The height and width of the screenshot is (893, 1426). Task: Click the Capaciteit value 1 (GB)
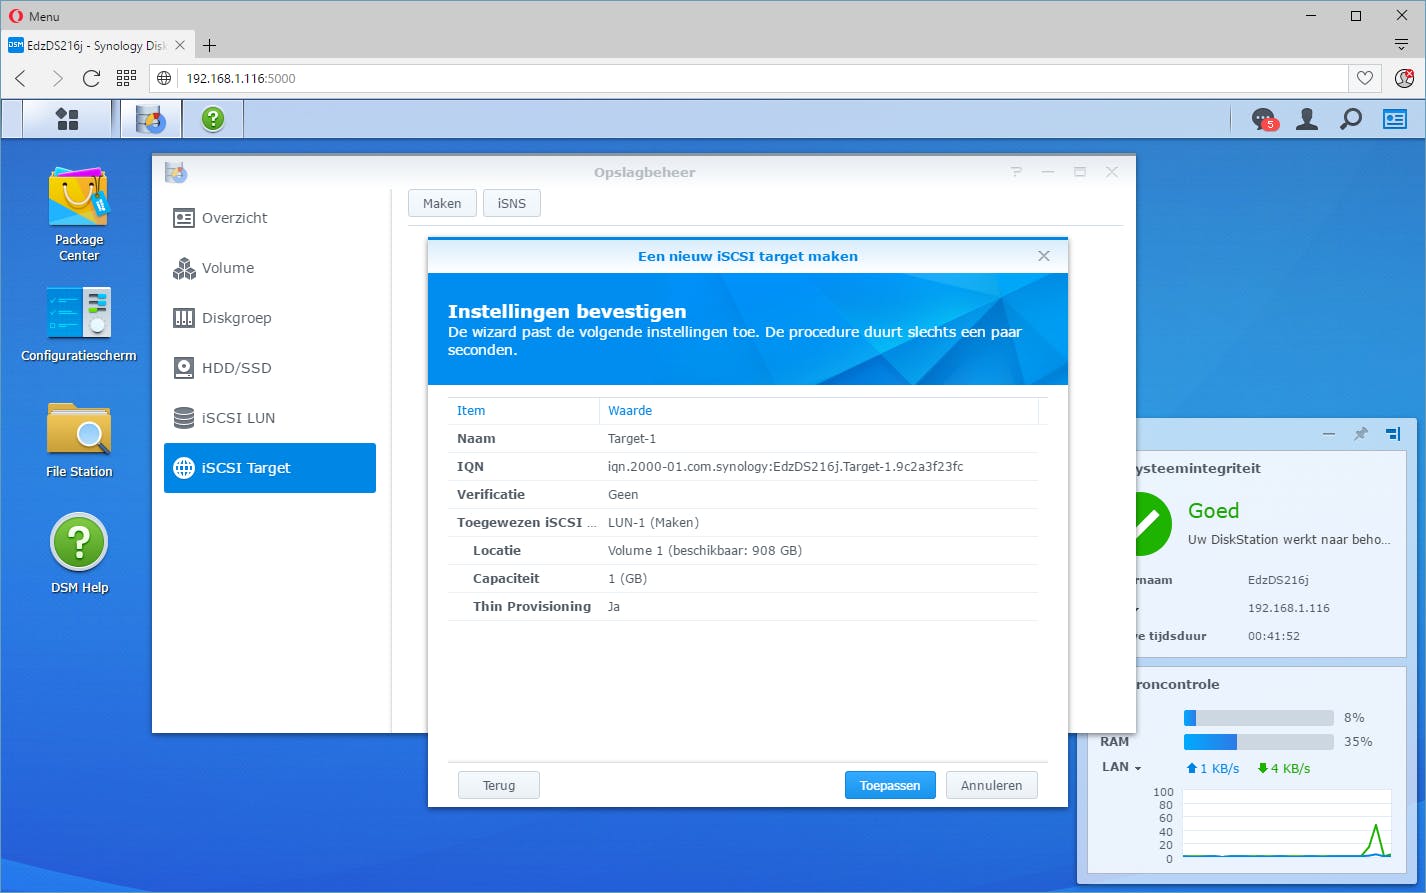(x=628, y=578)
